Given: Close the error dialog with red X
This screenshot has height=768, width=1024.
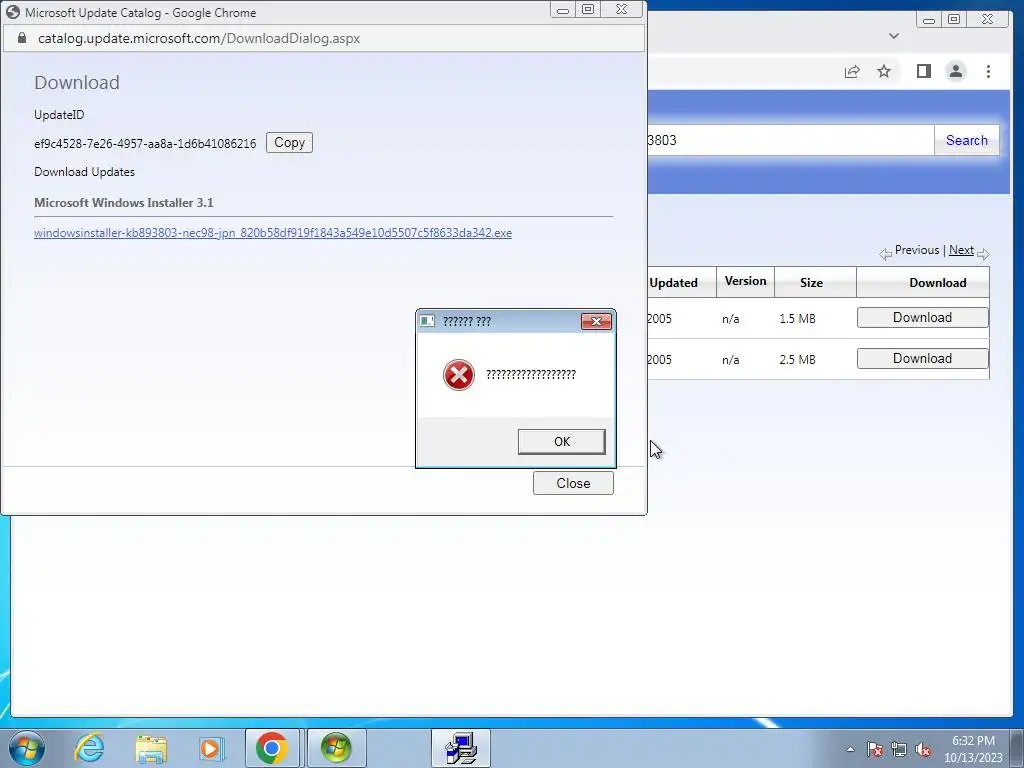Looking at the screenshot, I should tap(596, 321).
